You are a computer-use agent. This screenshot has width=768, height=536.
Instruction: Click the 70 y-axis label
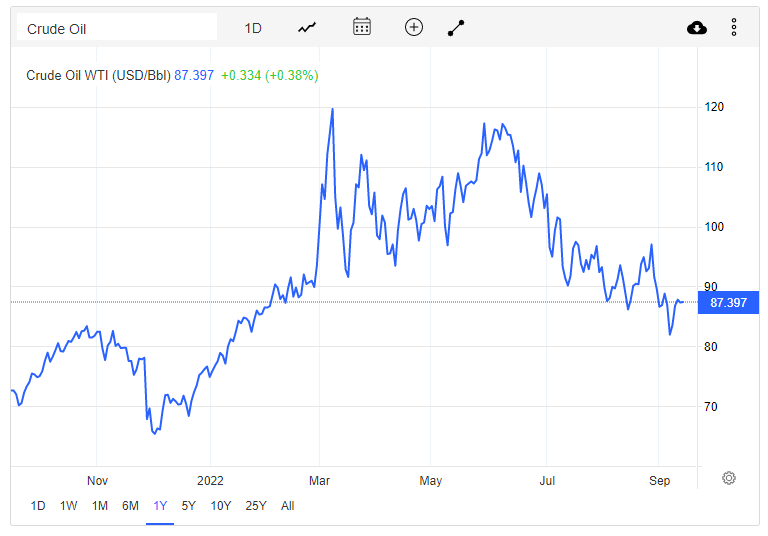[710, 407]
